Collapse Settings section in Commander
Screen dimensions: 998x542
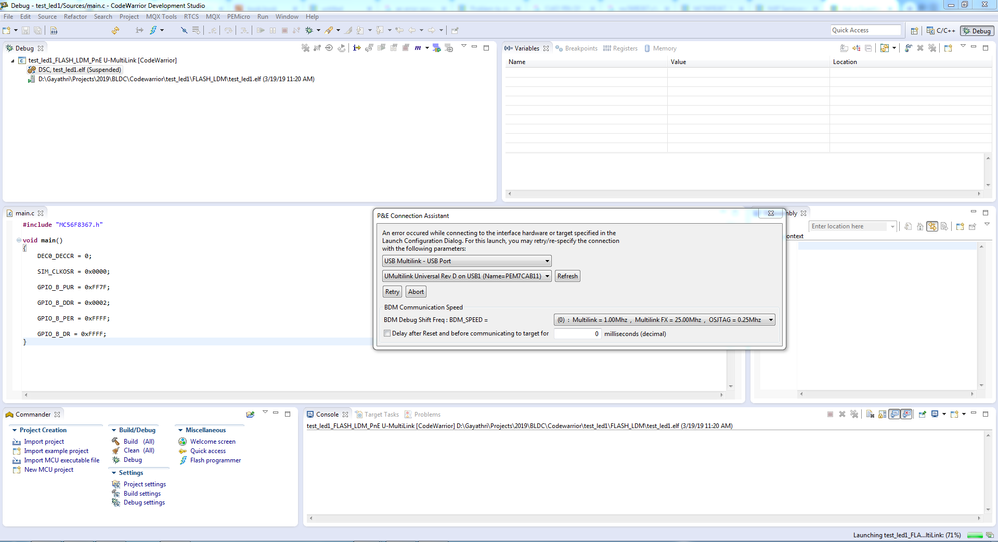(x=113, y=473)
